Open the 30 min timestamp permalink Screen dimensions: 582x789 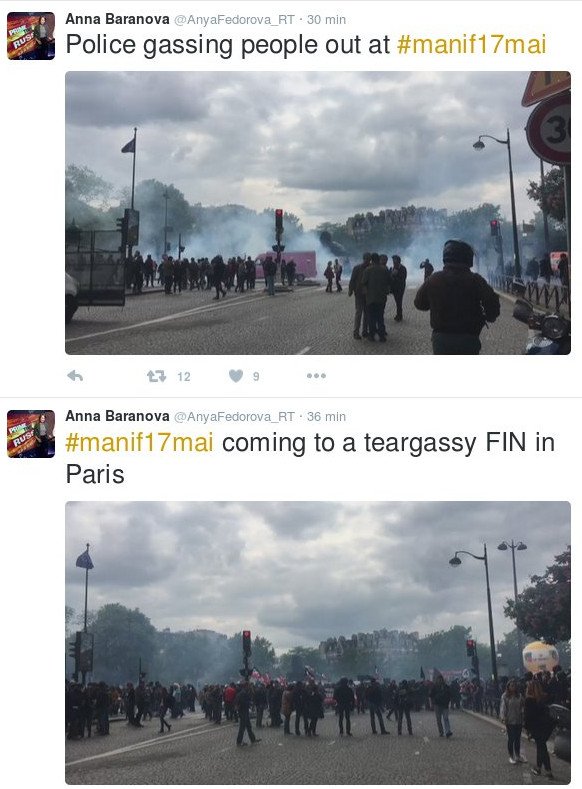click(326, 20)
